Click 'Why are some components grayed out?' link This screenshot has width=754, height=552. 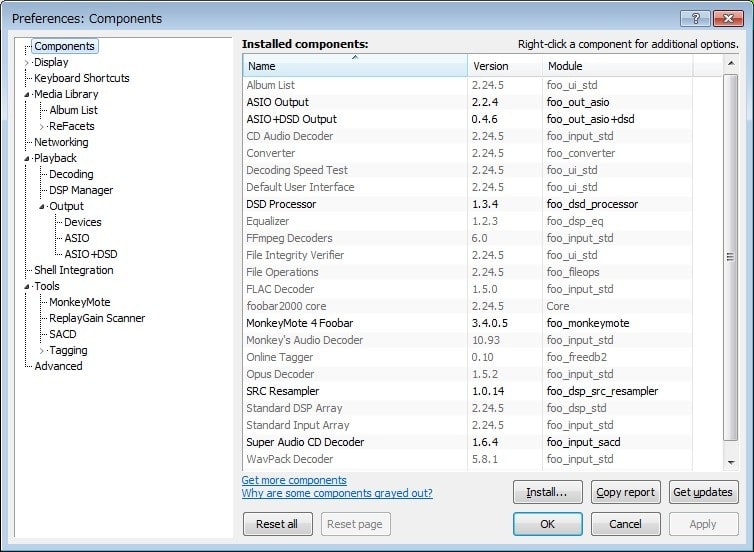click(x=337, y=493)
